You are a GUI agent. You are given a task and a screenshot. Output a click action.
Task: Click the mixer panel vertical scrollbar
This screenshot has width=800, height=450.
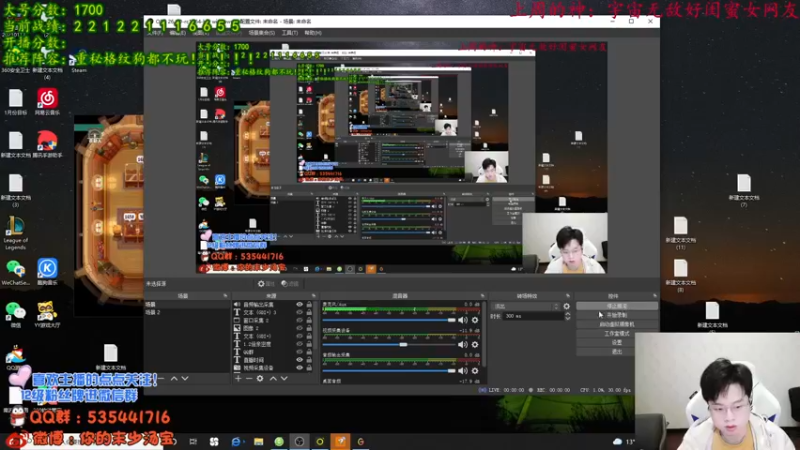point(484,334)
